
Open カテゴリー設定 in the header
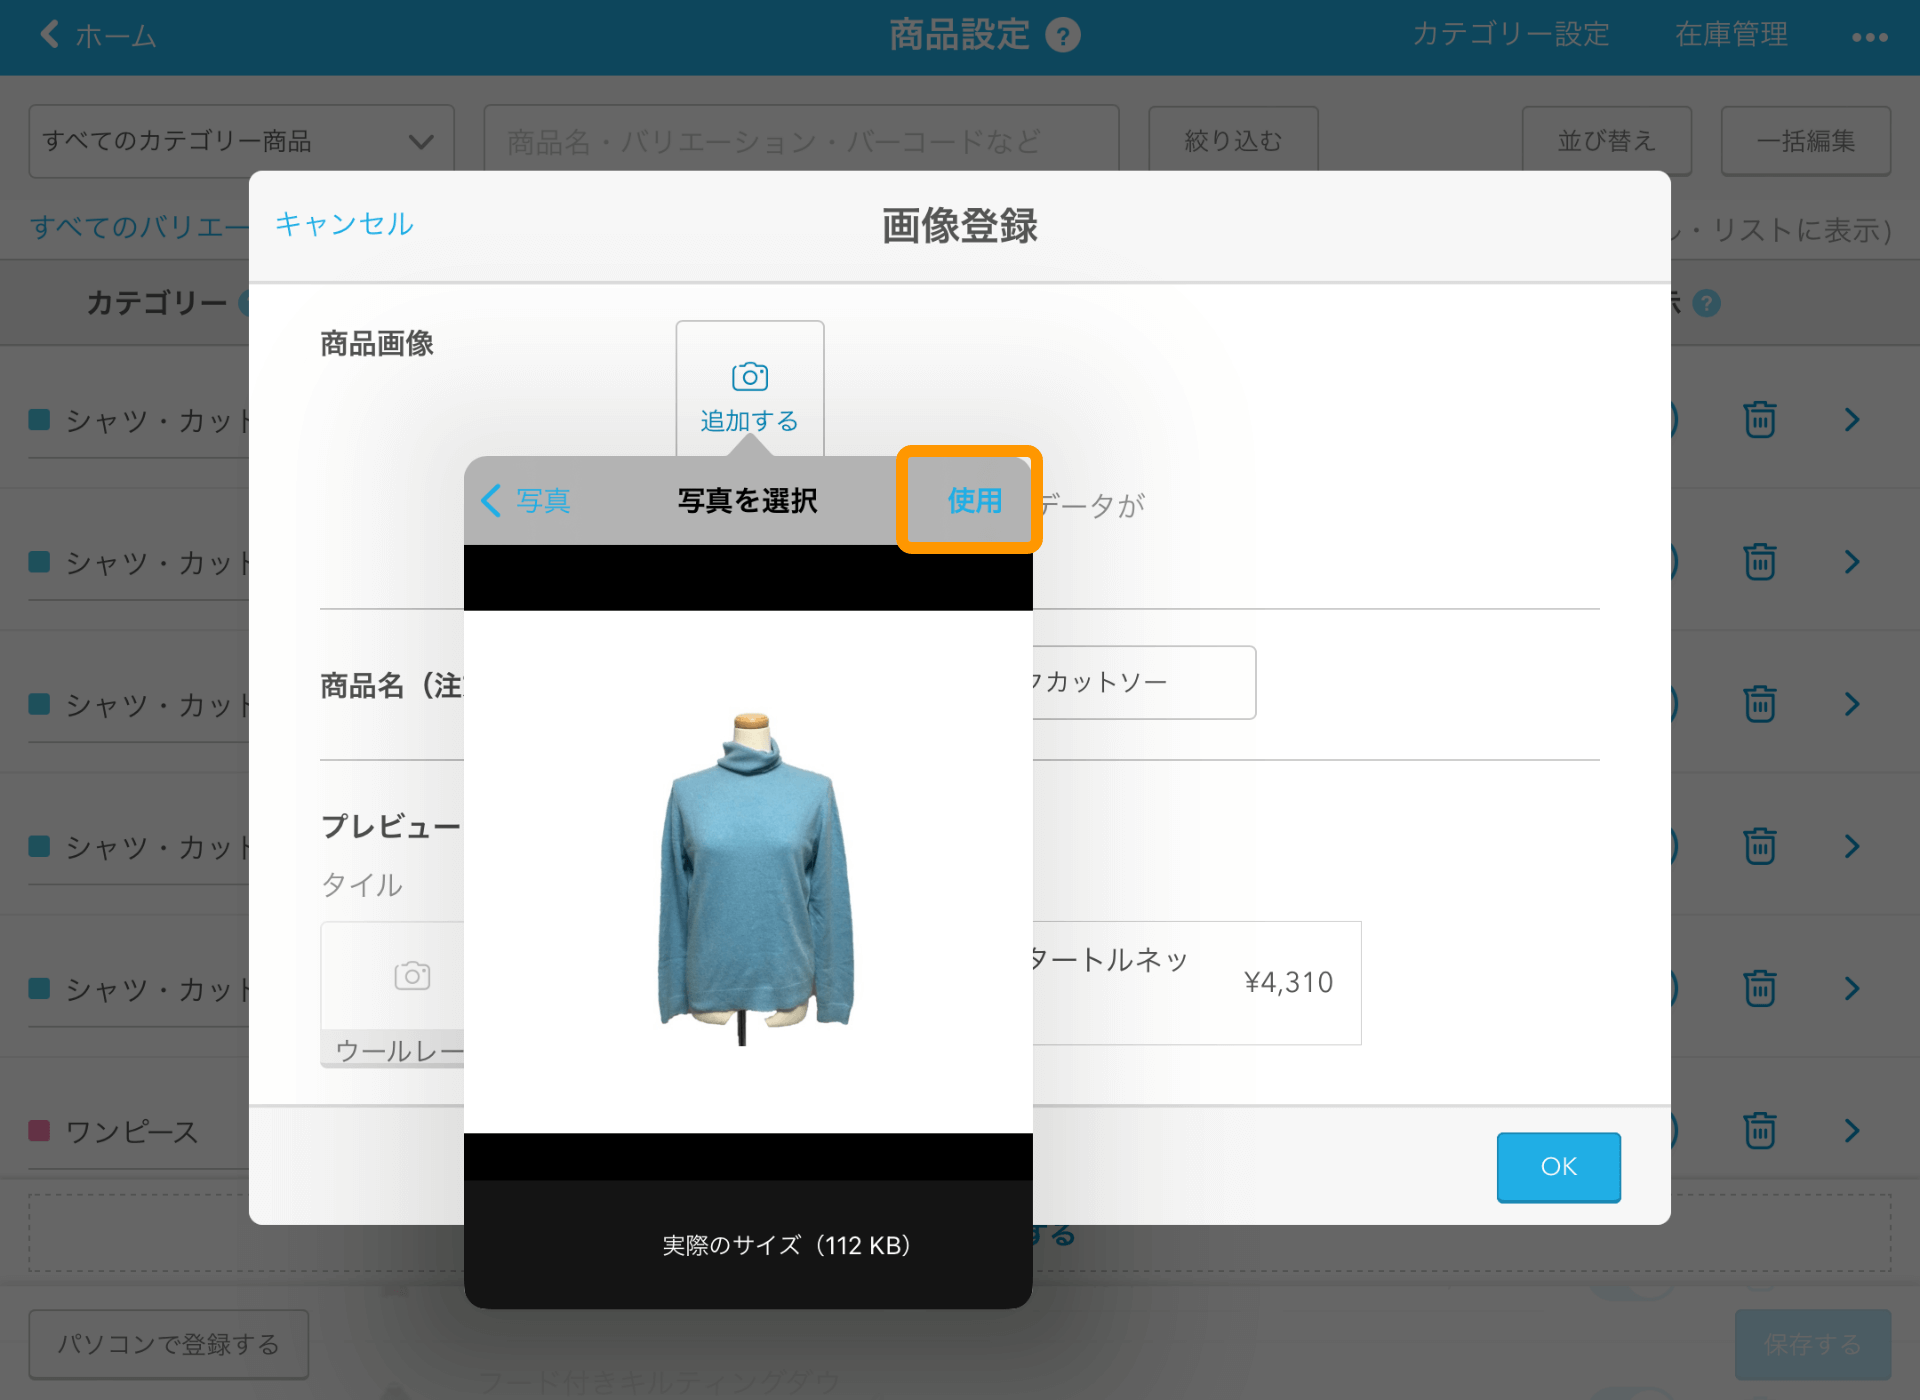[1510, 35]
